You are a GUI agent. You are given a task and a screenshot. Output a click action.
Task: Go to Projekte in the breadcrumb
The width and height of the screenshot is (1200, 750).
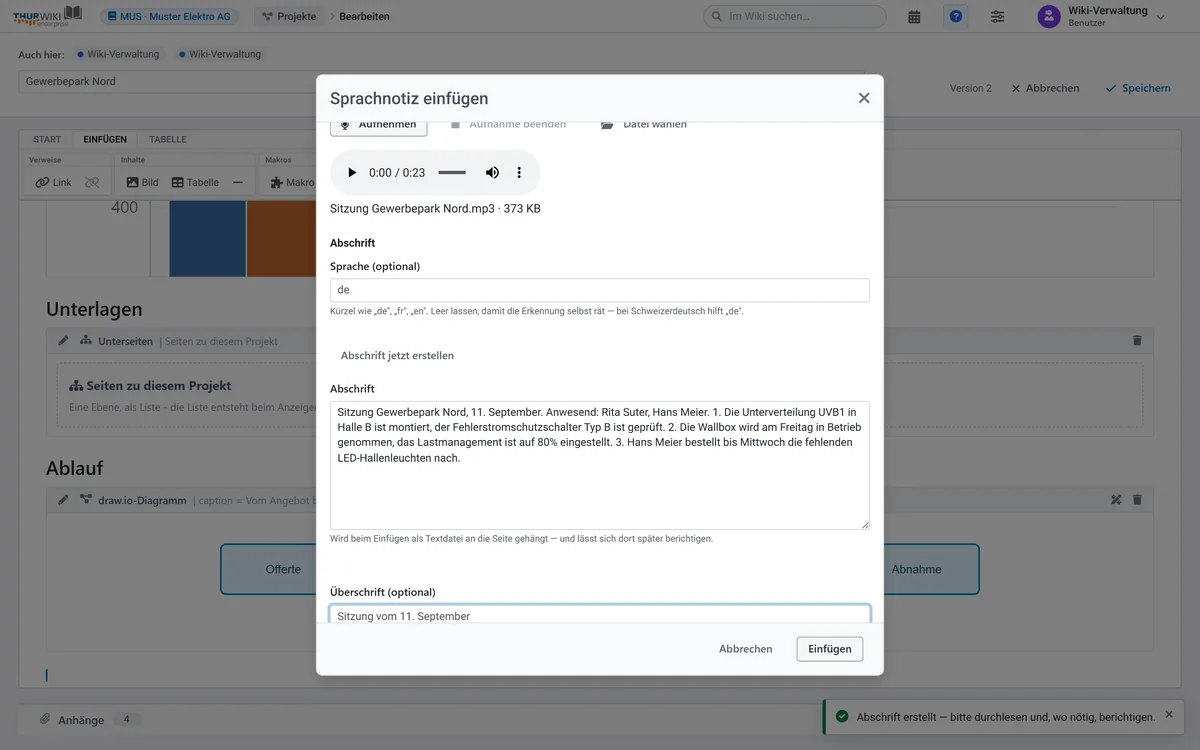tap(289, 16)
